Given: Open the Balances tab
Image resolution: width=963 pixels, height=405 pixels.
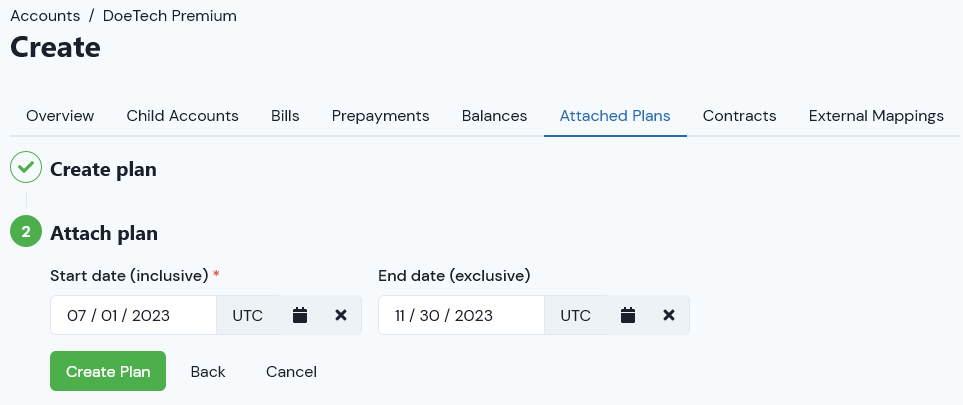Looking at the screenshot, I should tap(494, 116).
